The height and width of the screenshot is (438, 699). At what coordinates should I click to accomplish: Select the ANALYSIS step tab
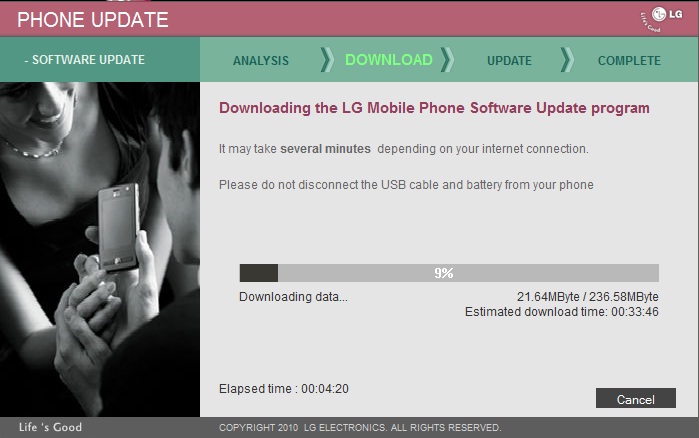click(x=261, y=60)
